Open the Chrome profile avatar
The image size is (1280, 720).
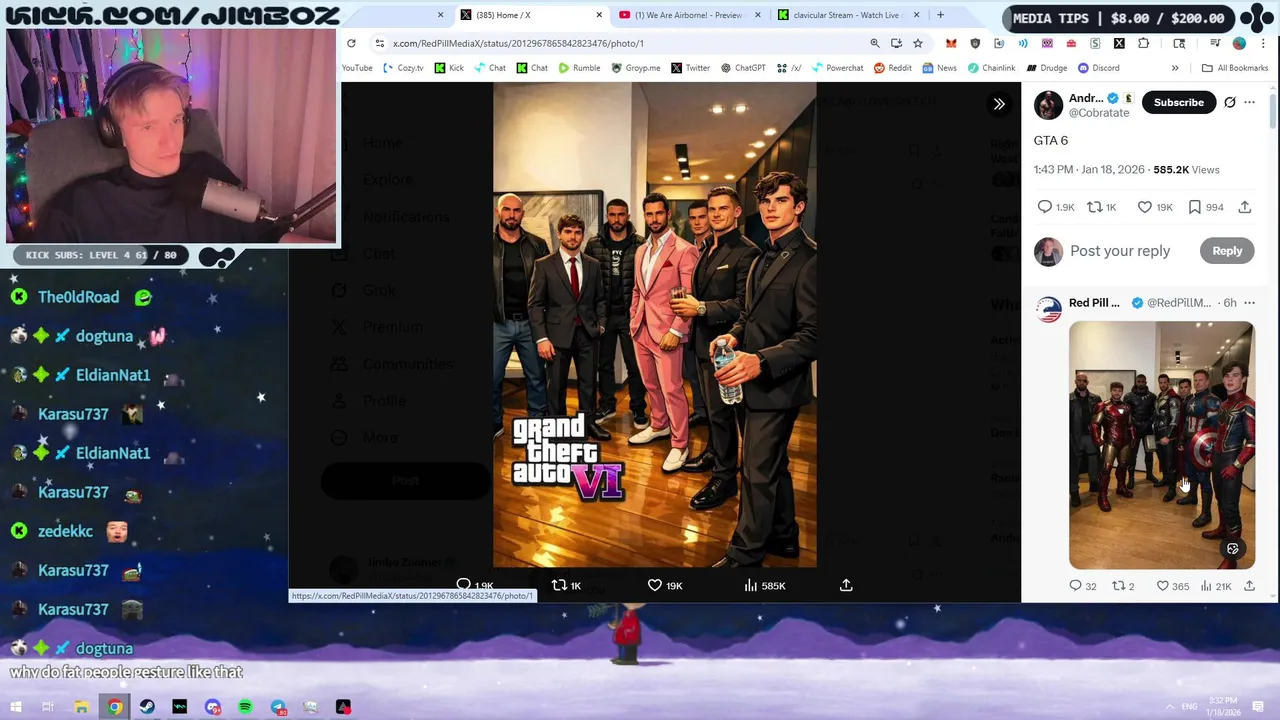click(x=1239, y=43)
